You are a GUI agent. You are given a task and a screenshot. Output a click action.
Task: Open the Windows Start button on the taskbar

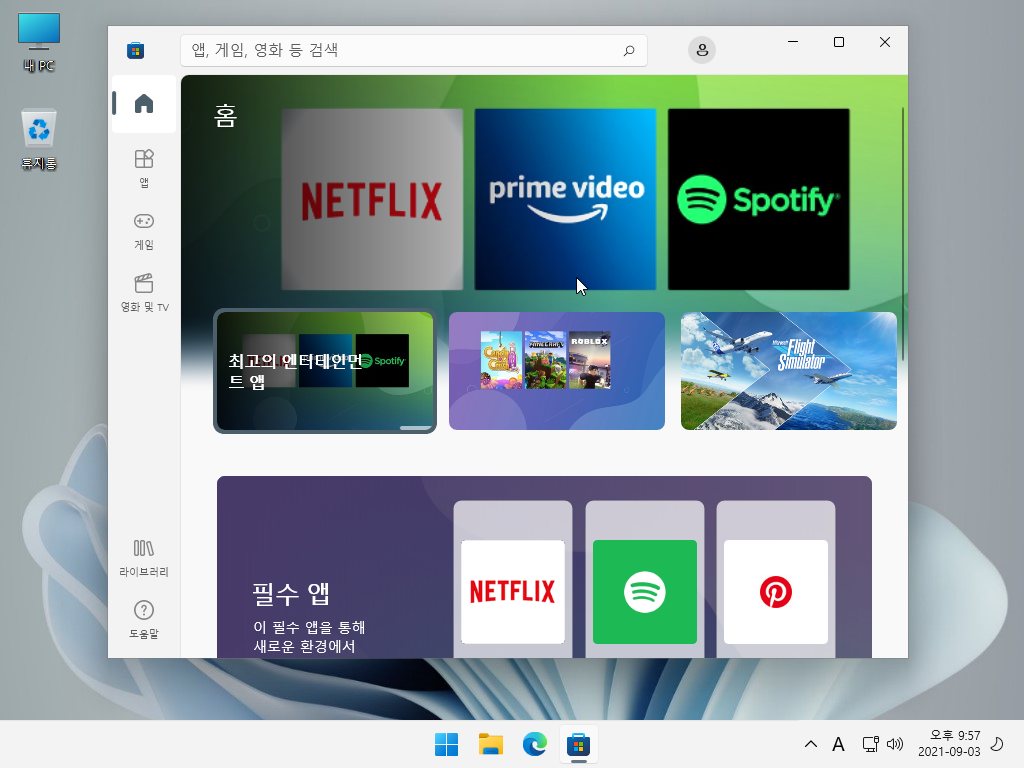tap(447, 744)
